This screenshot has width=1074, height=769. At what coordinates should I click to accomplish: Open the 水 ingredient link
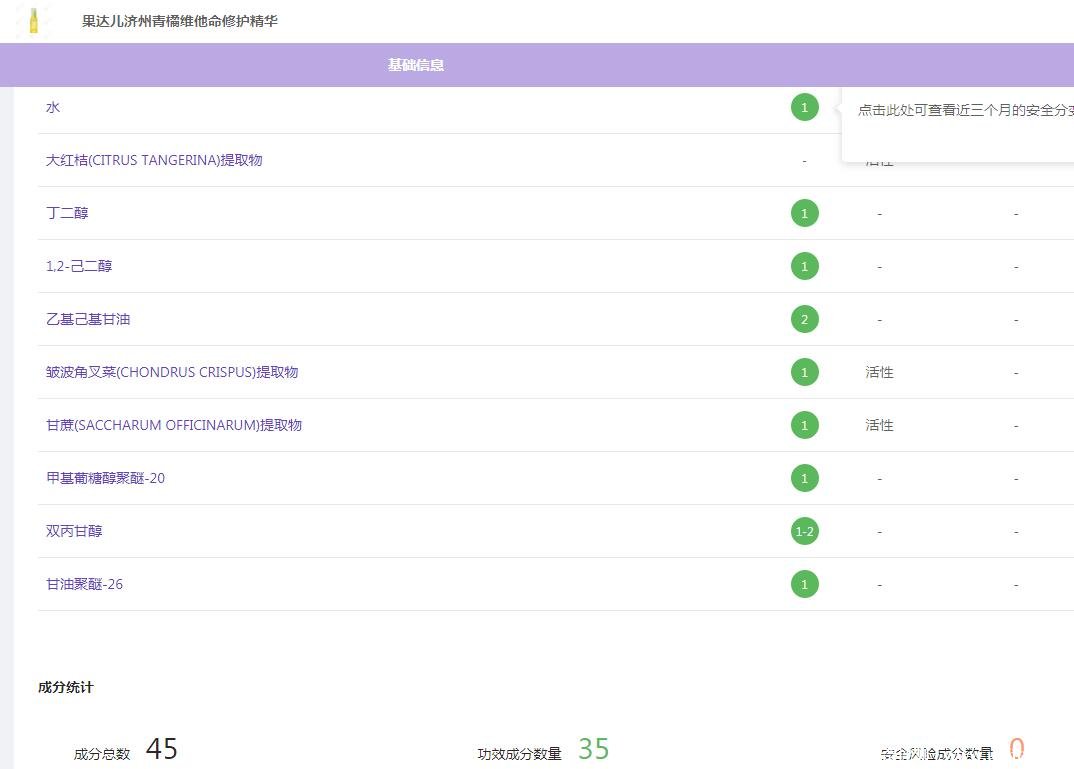(53, 107)
